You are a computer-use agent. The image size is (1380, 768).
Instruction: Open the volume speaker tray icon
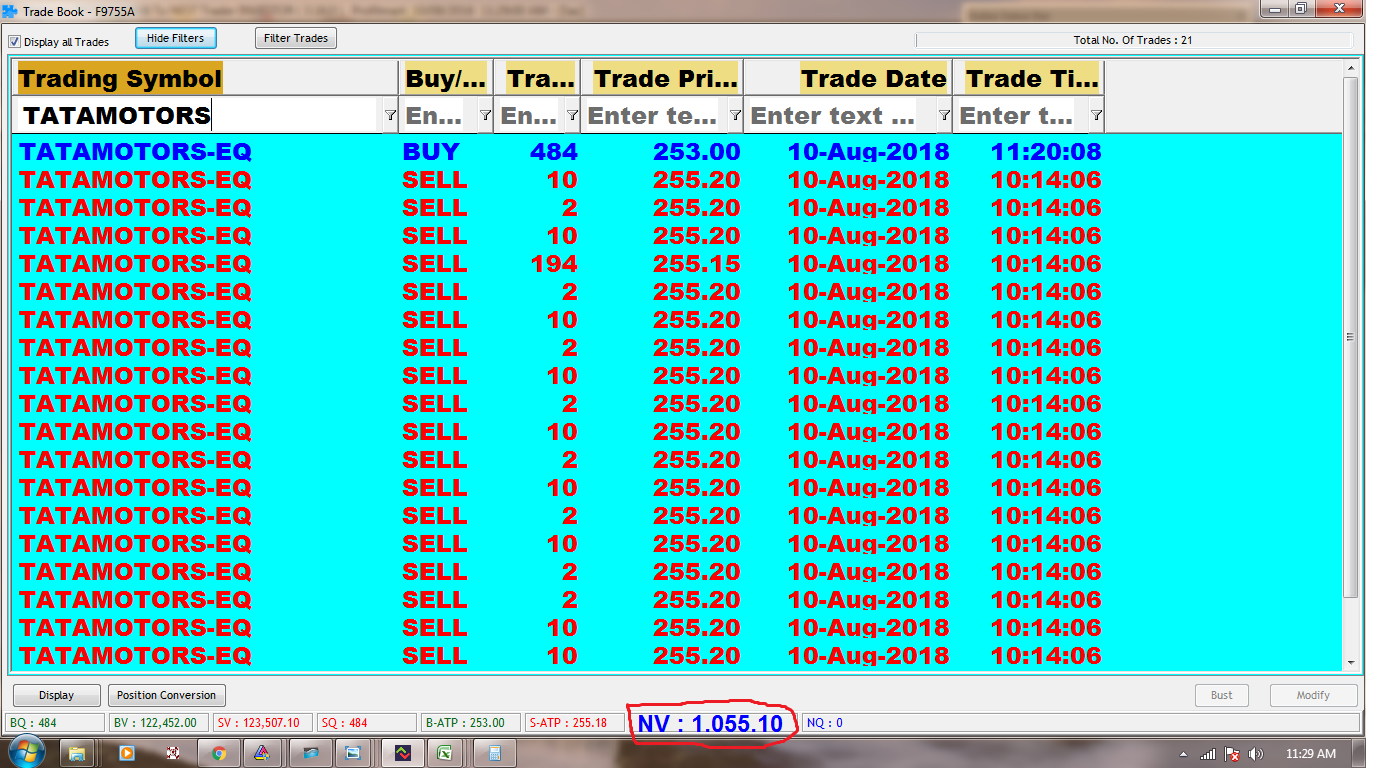click(x=1256, y=753)
